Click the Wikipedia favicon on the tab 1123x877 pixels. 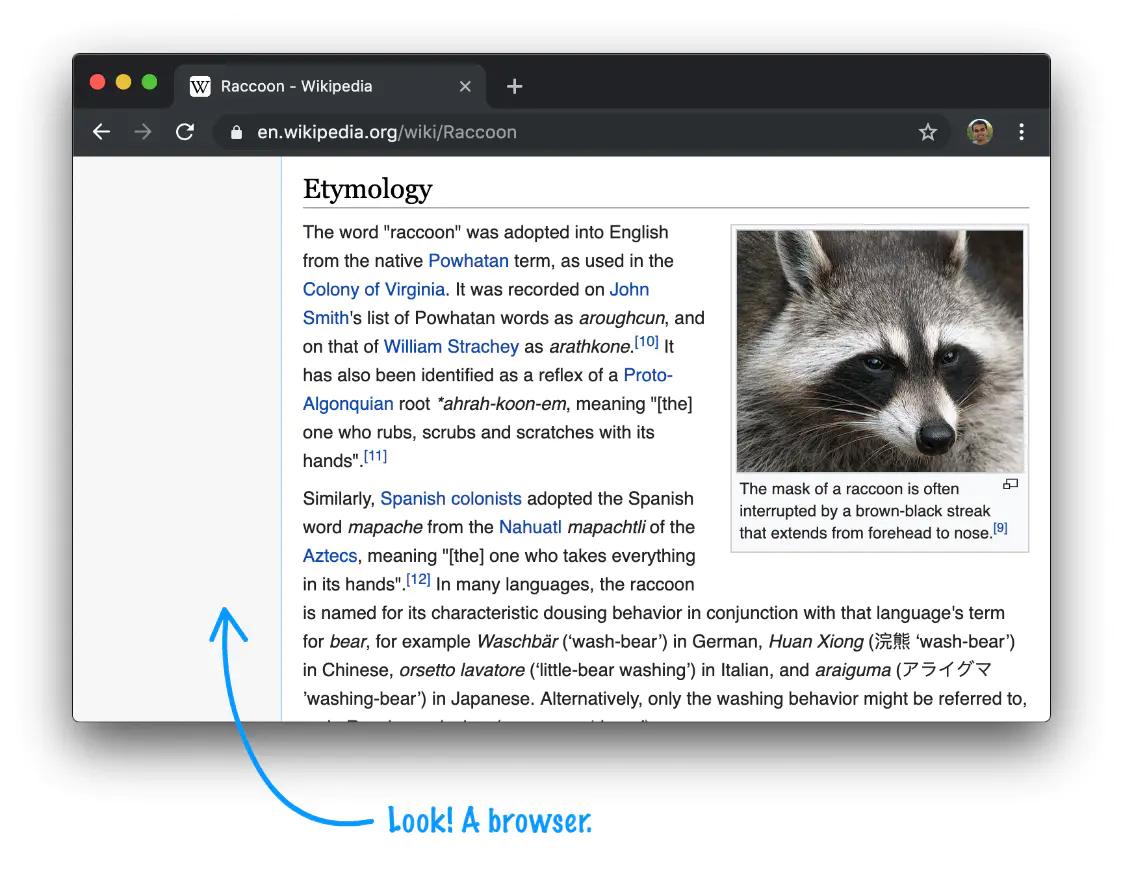pos(200,86)
